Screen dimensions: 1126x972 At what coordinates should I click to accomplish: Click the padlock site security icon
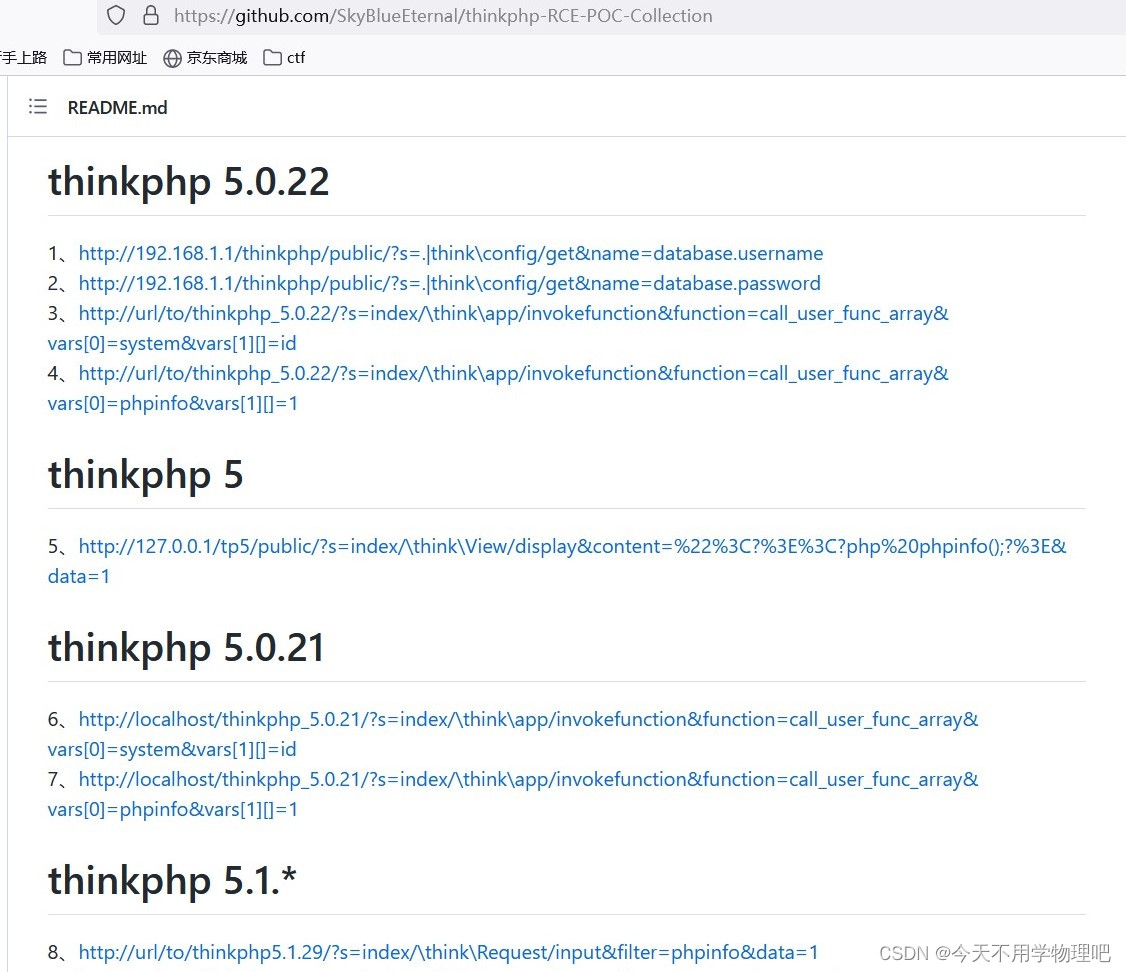point(151,15)
